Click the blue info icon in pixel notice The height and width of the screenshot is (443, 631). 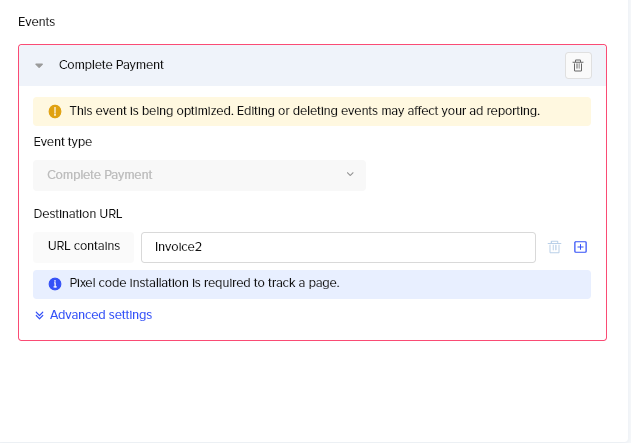[x=55, y=284]
